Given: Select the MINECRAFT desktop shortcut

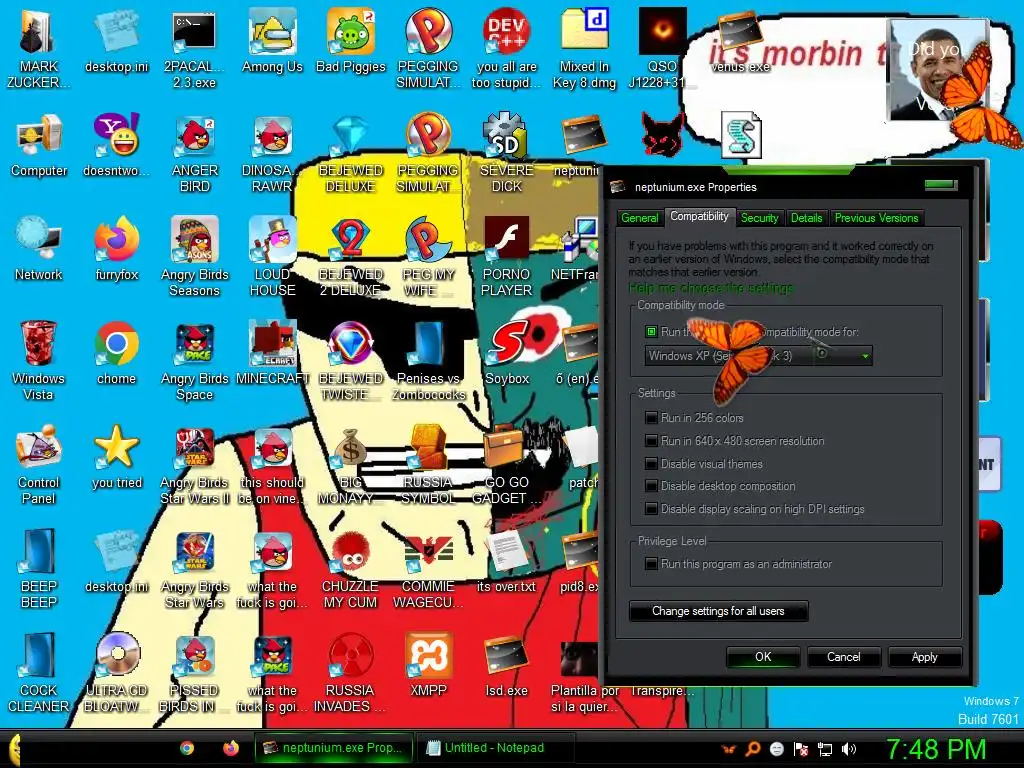Looking at the screenshot, I should coord(272,353).
